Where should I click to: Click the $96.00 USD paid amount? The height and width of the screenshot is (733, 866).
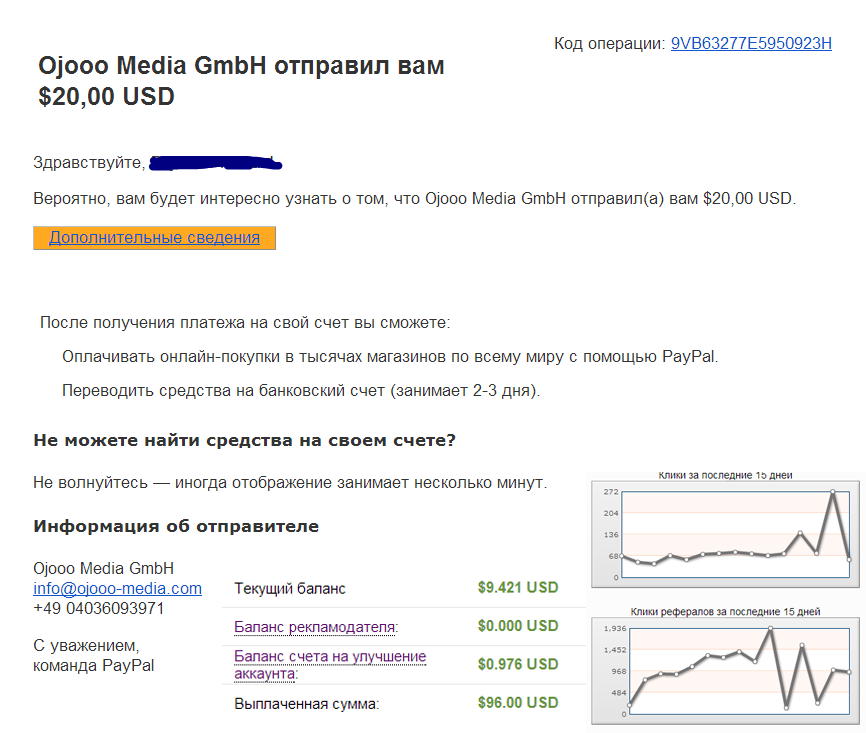tap(518, 703)
